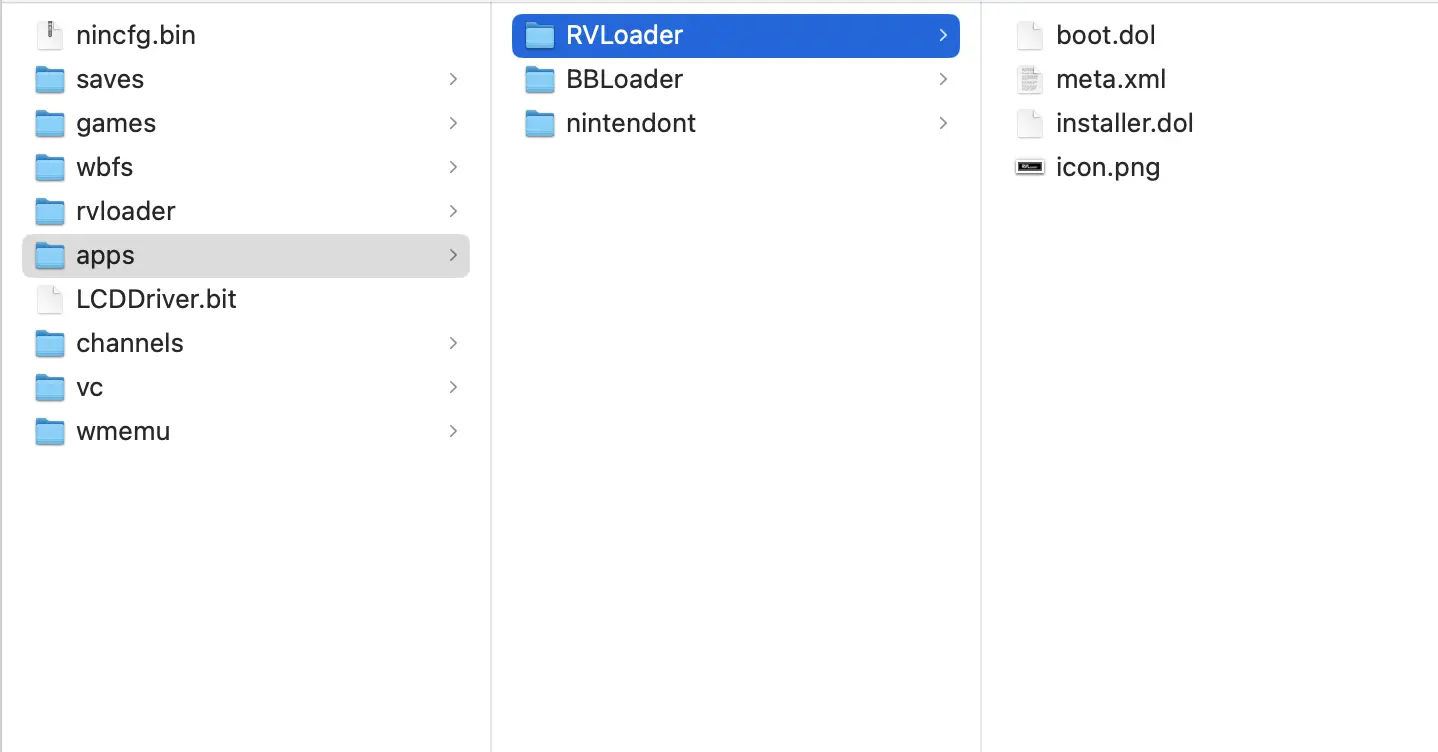Select the vc folder
The height and width of the screenshot is (752, 1438).
click(245, 387)
